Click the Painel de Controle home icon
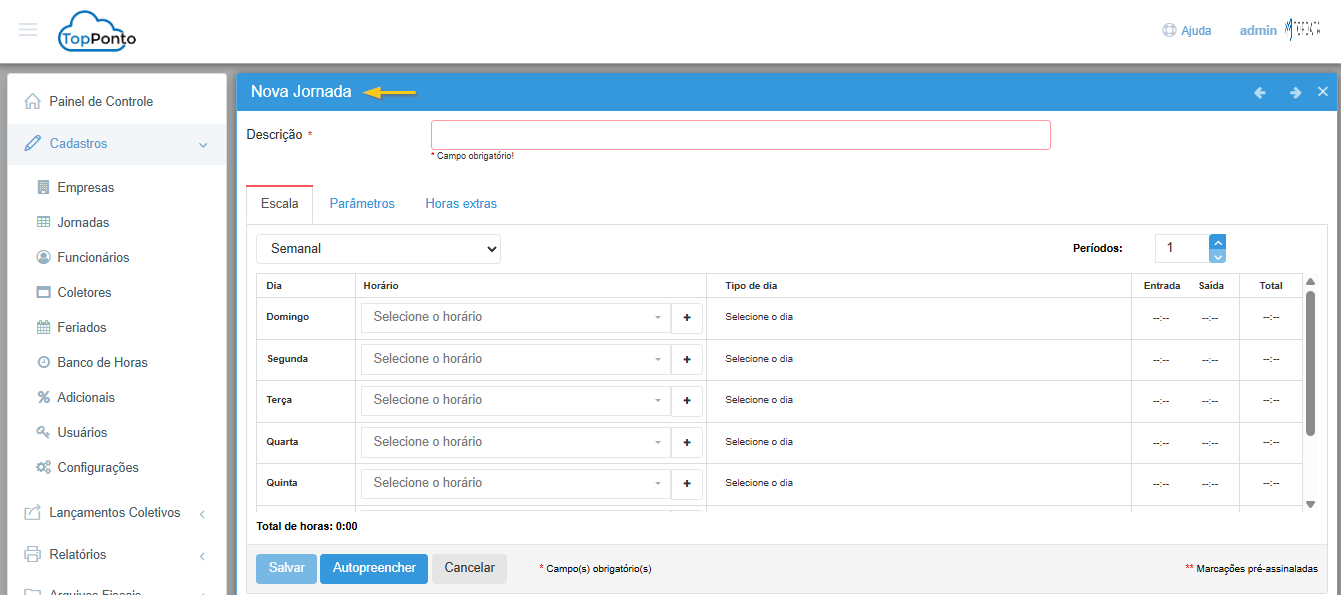 [x=33, y=101]
